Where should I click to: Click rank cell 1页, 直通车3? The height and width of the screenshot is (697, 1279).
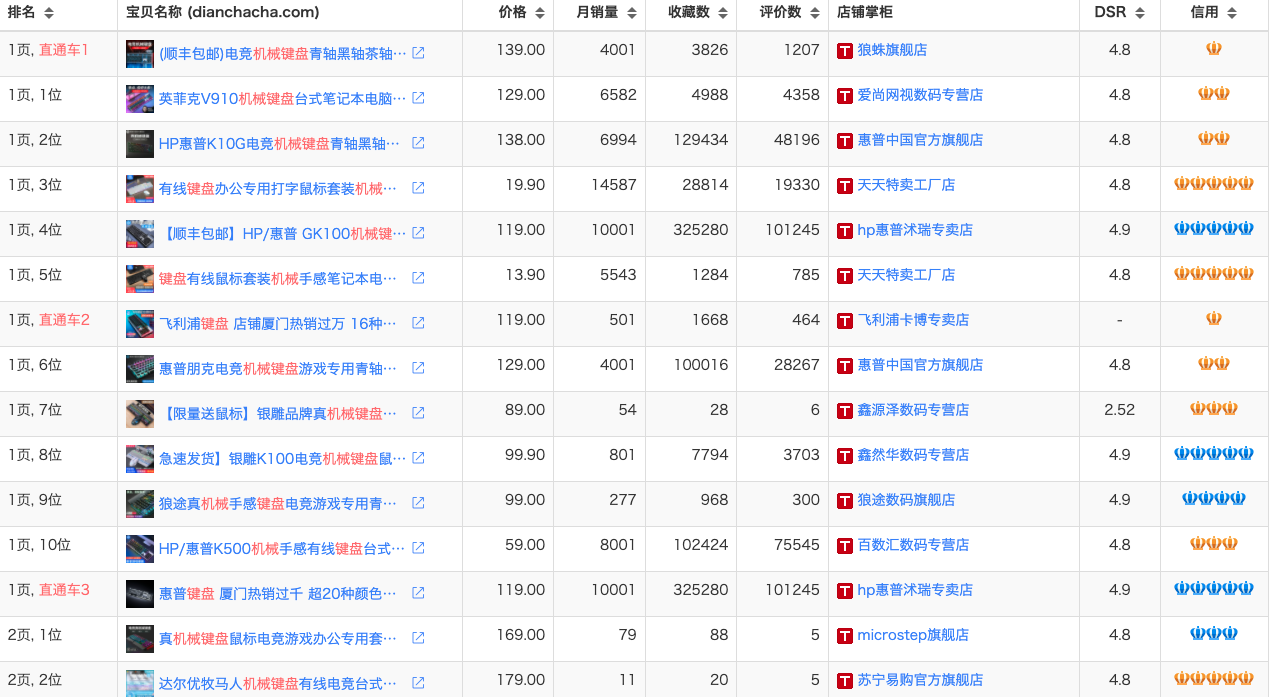coord(48,590)
